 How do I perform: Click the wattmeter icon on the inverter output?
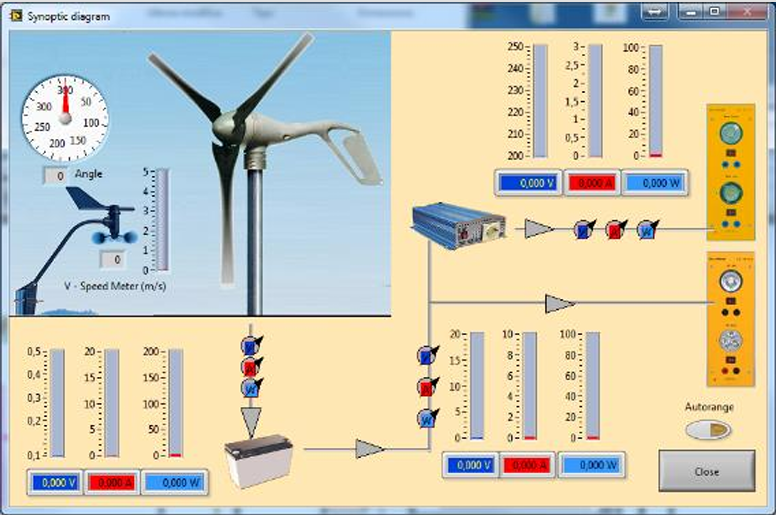[x=647, y=230]
